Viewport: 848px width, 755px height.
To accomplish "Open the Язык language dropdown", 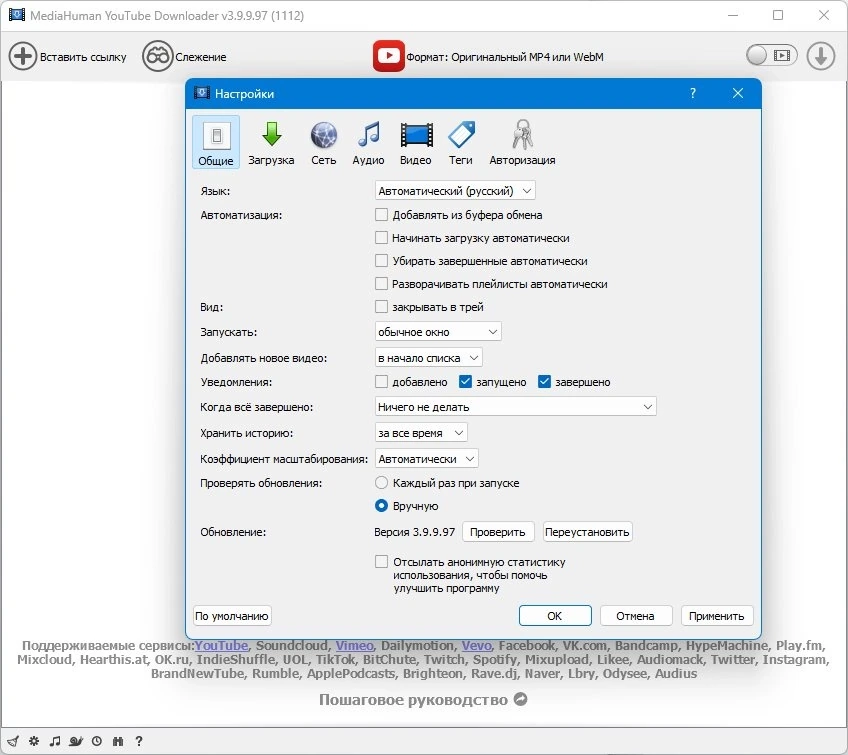I will 455,191.
